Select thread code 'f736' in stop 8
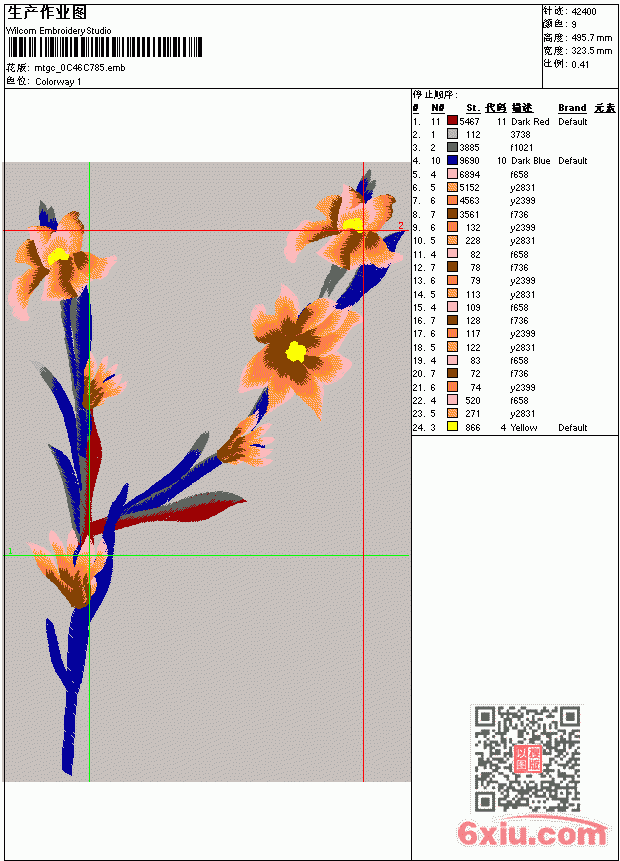This screenshot has height=861, width=620. pos(519,215)
